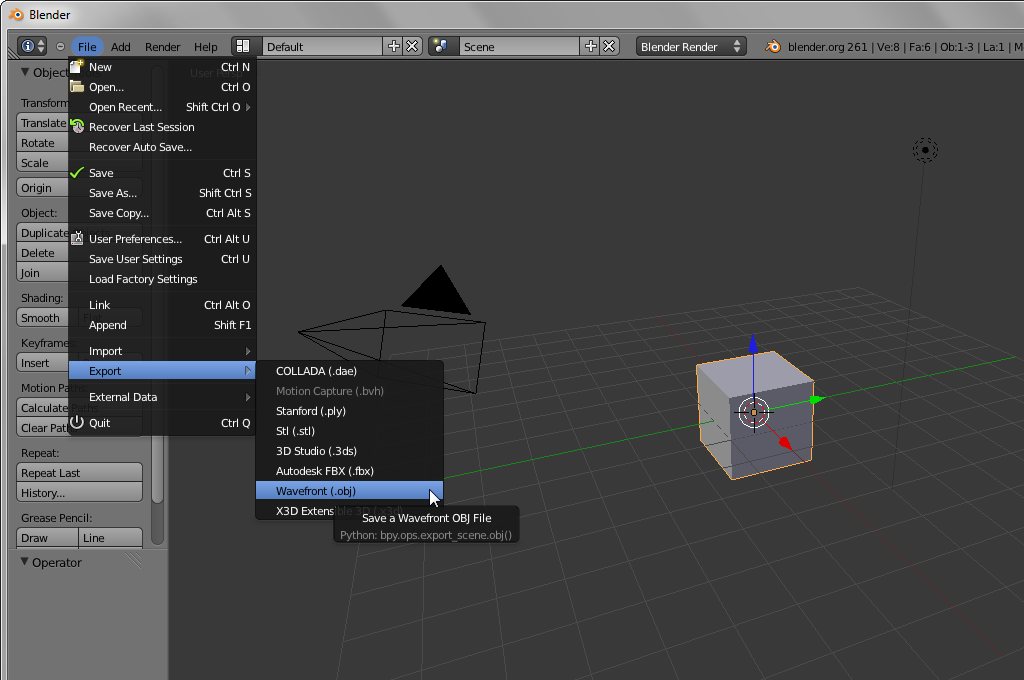1024x680 pixels.
Task: Choose Append from the File menu
Action: click(162, 325)
